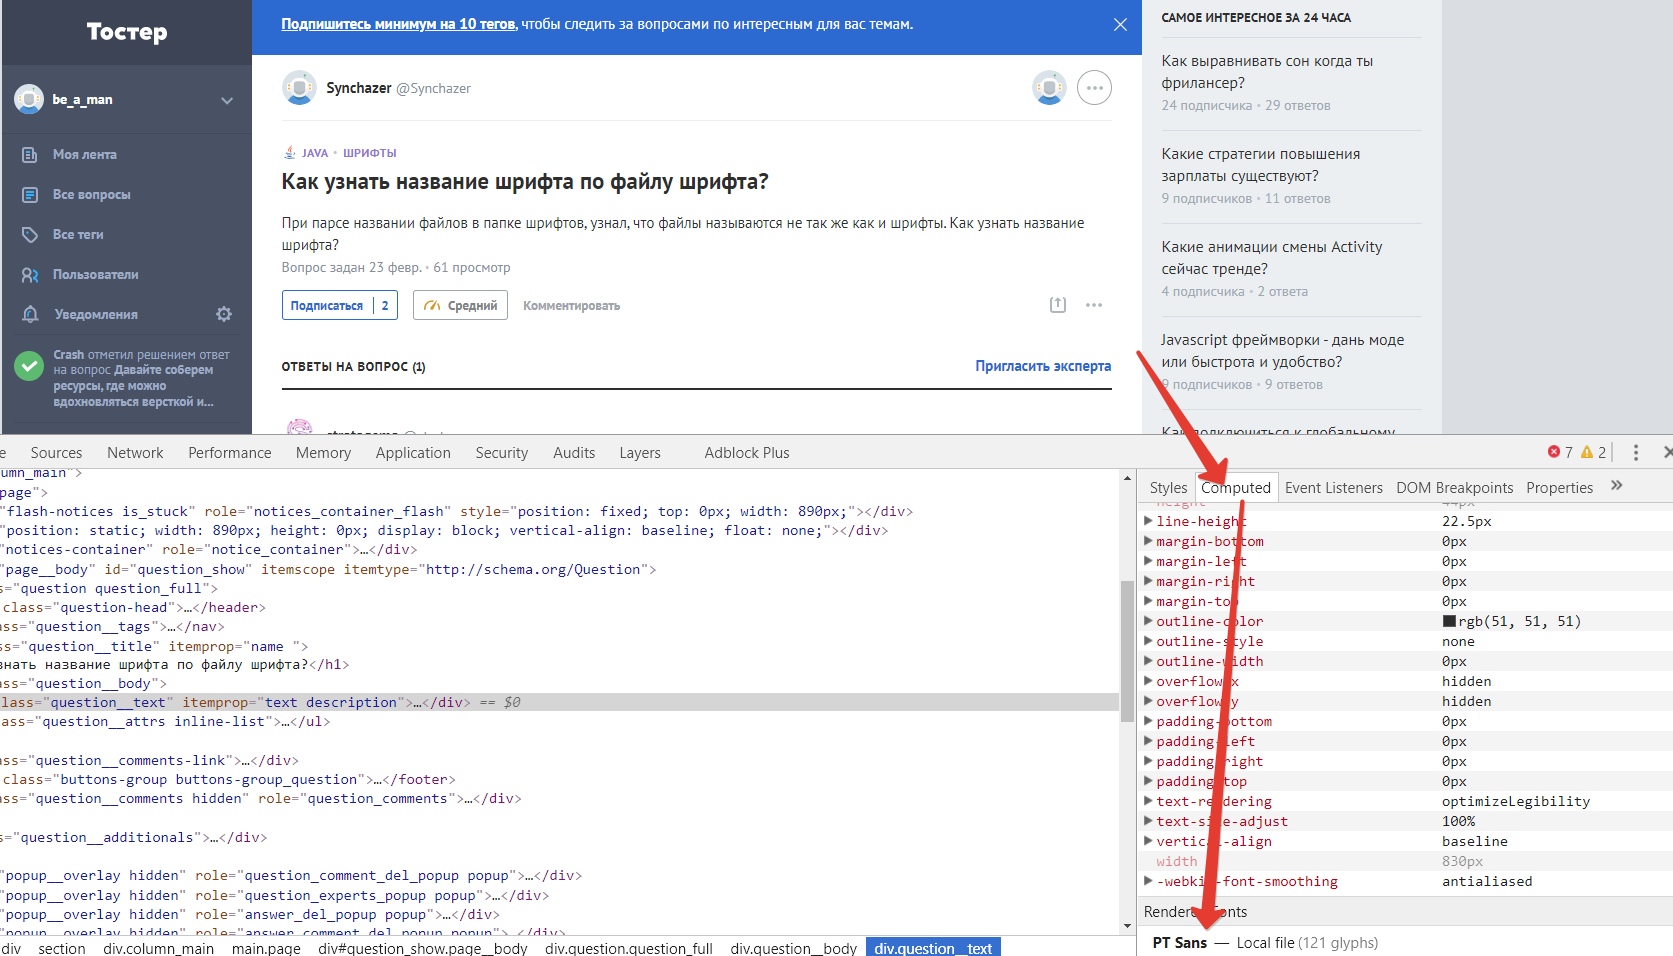
Task: Expand the text-rendering computed property
Action: pos(1148,801)
